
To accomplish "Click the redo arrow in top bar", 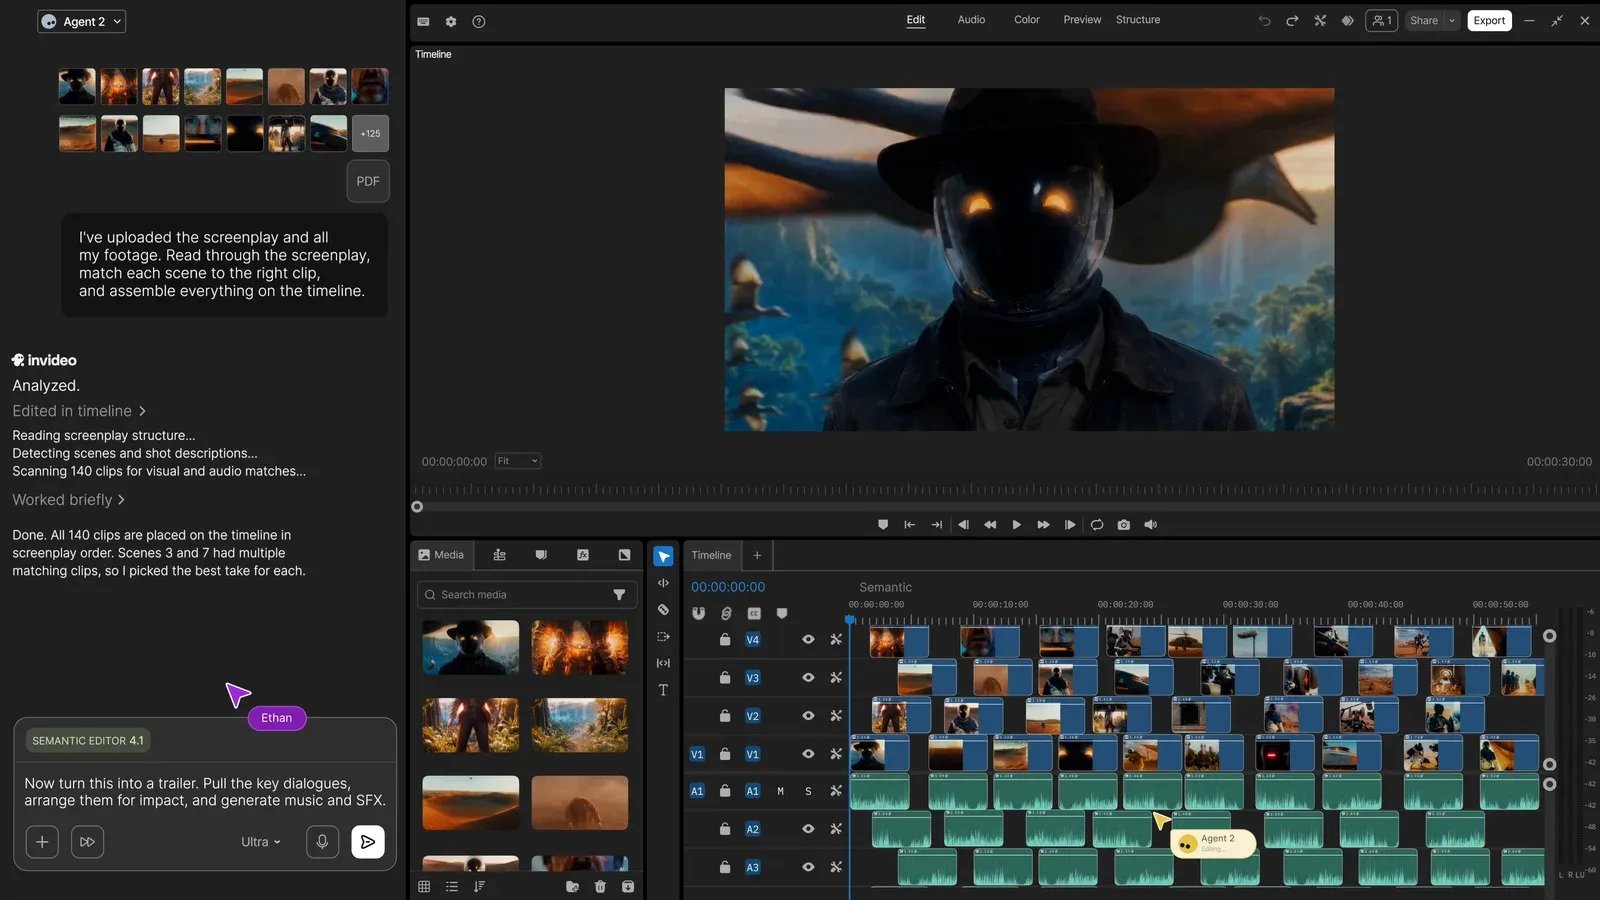I will coord(1292,21).
